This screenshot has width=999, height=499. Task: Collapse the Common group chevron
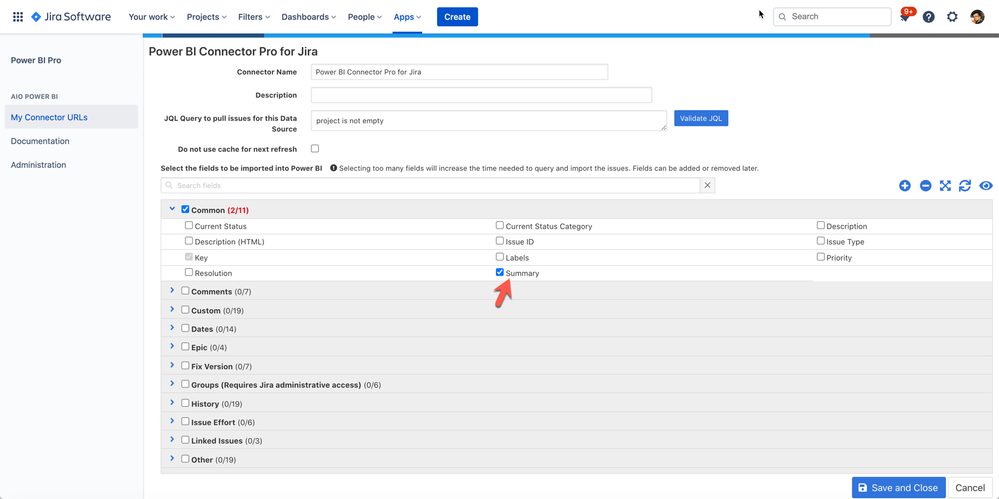tap(172, 208)
